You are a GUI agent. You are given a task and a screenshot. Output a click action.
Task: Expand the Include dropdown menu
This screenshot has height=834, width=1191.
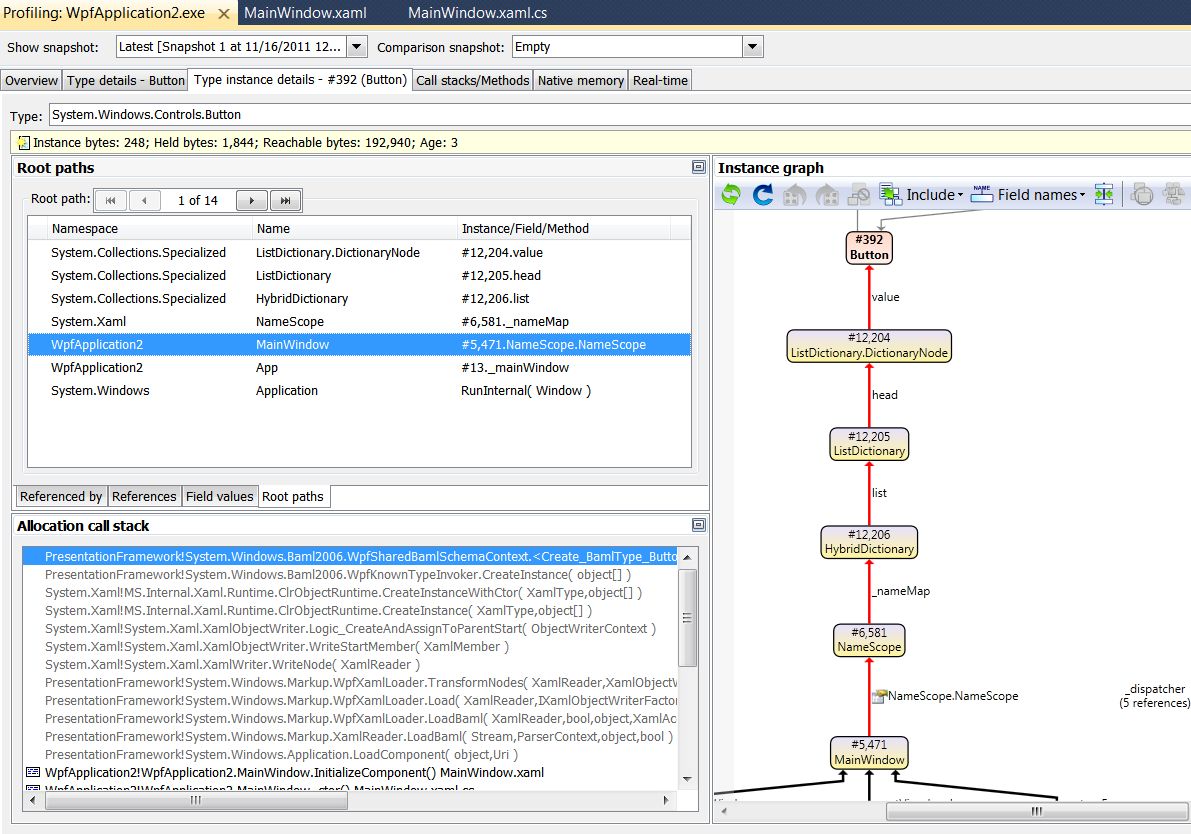click(960, 195)
